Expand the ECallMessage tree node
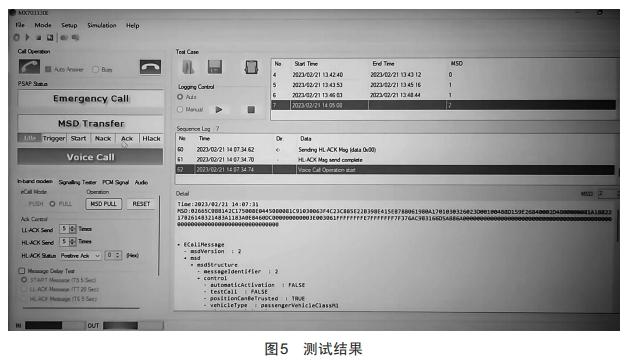The height and width of the screenshot is (362, 627). point(179,244)
